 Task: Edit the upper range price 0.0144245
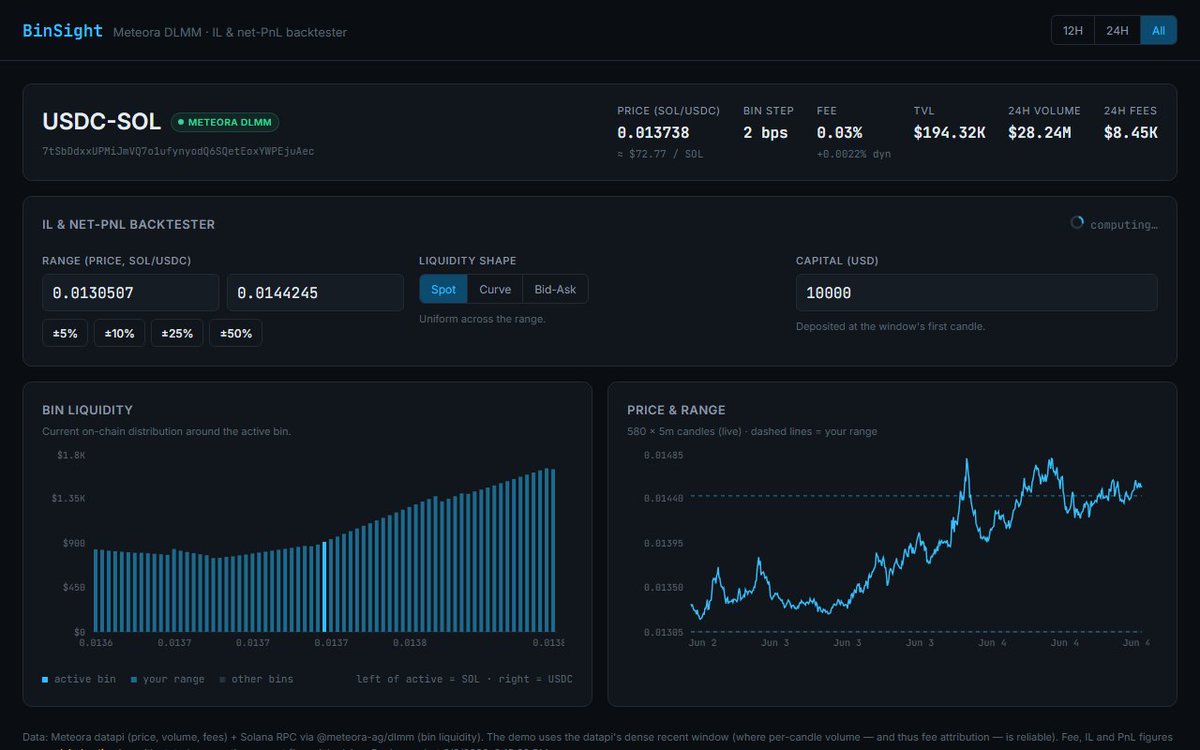coord(315,293)
